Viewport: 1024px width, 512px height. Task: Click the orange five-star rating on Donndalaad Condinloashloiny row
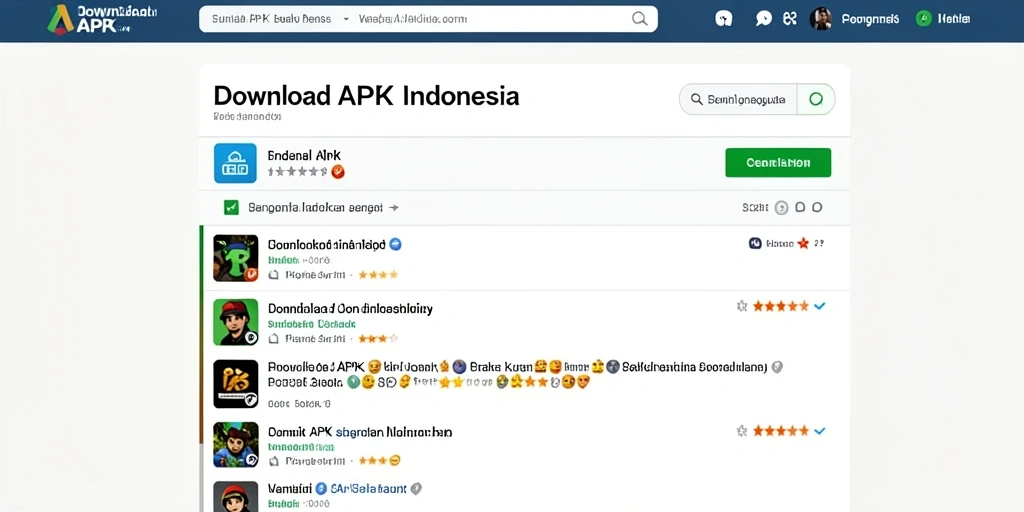781,306
